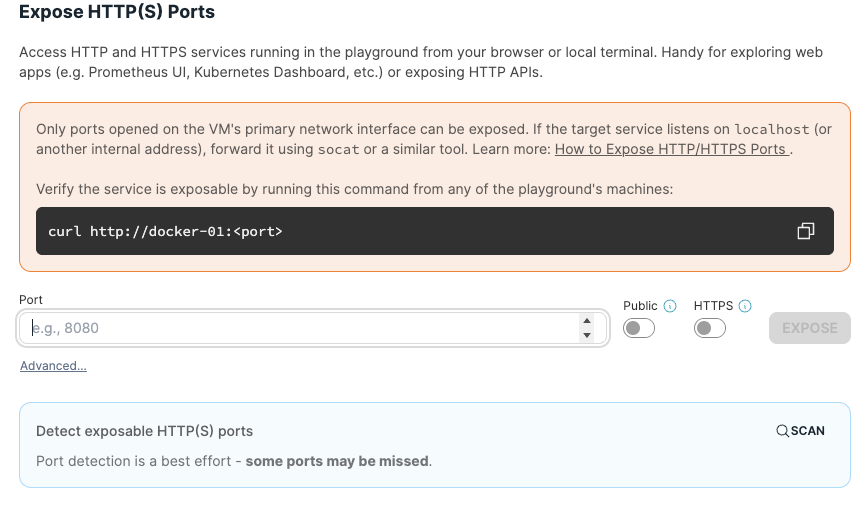Copy the curl command to clipboard
Screen dimensions: 864x510
tap(806, 231)
